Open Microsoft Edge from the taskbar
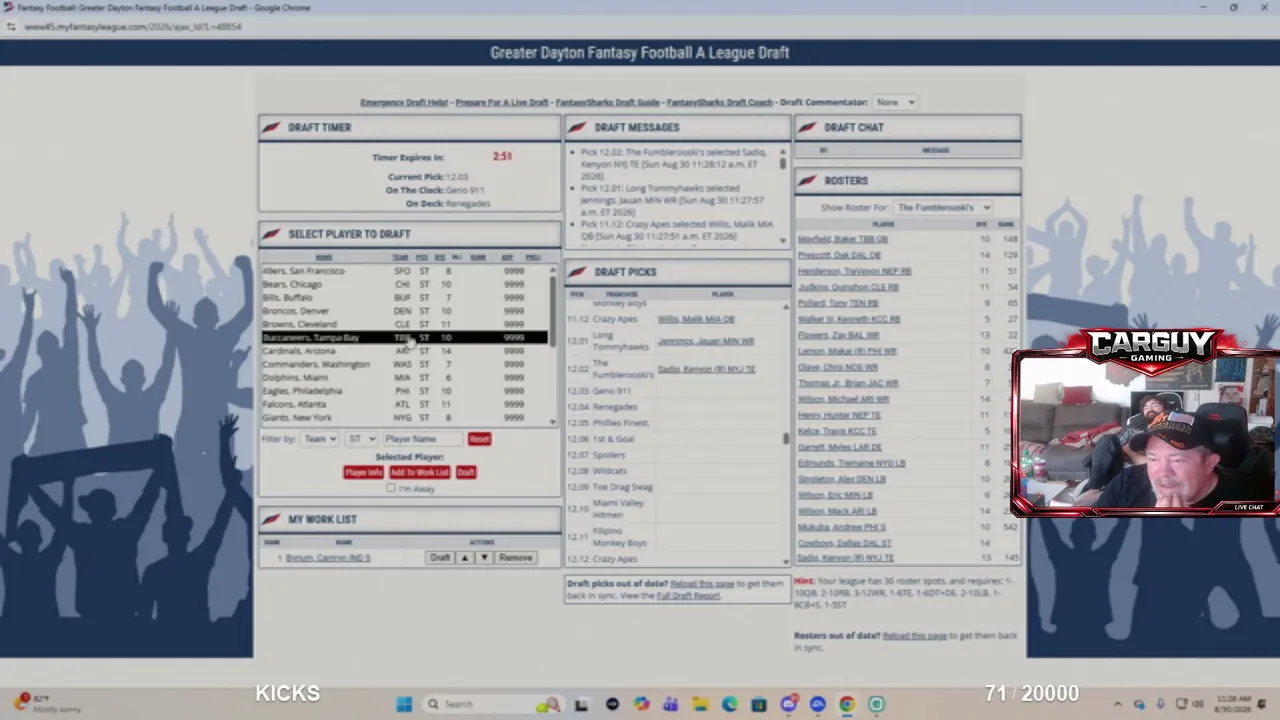 (x=729, y=704)
